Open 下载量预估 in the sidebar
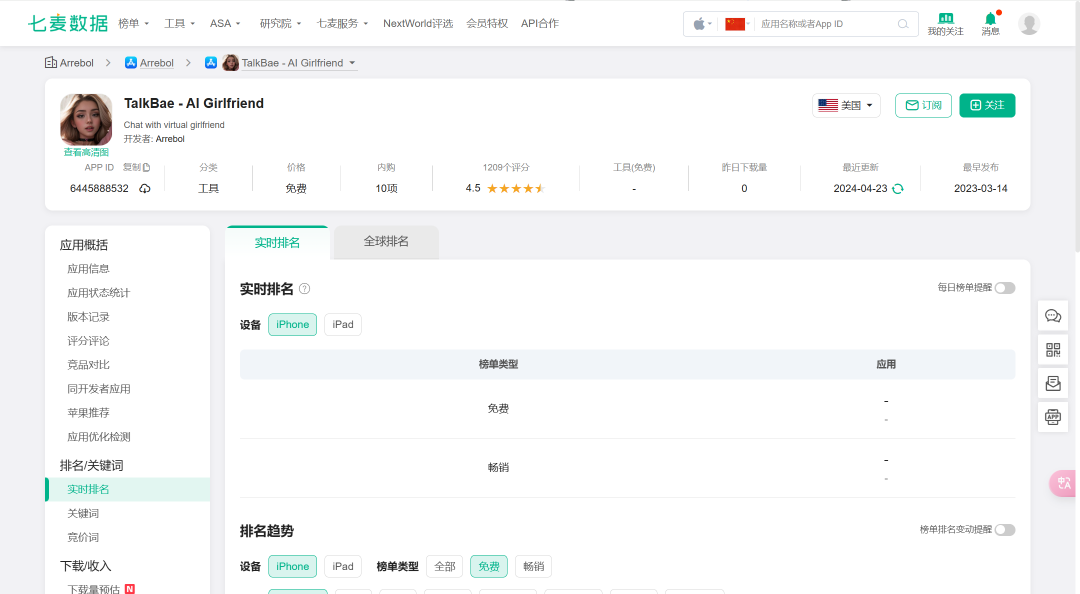Screen dimensions: 1080x594 pos(94,589)
